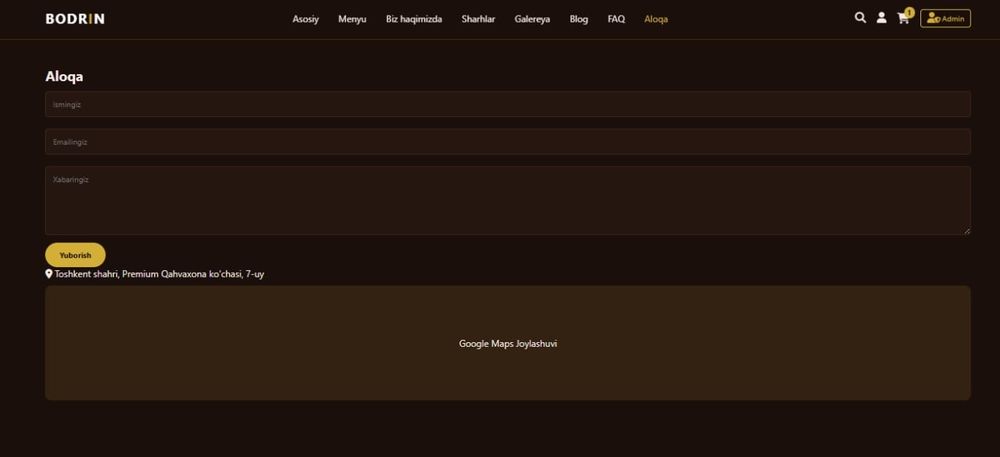Open the FAQ nav link
The image size is (1000, 457).
pyautogui.click(x=616, y=19)
